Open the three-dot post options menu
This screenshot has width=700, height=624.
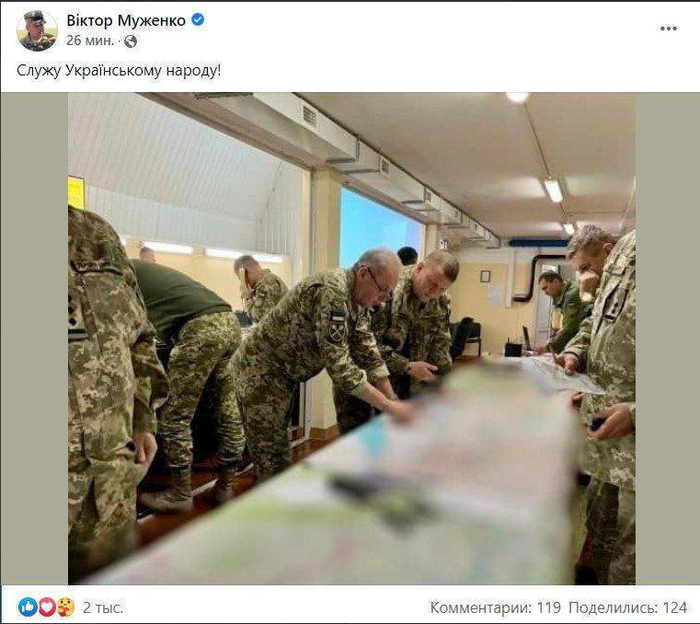click(668, 29)
